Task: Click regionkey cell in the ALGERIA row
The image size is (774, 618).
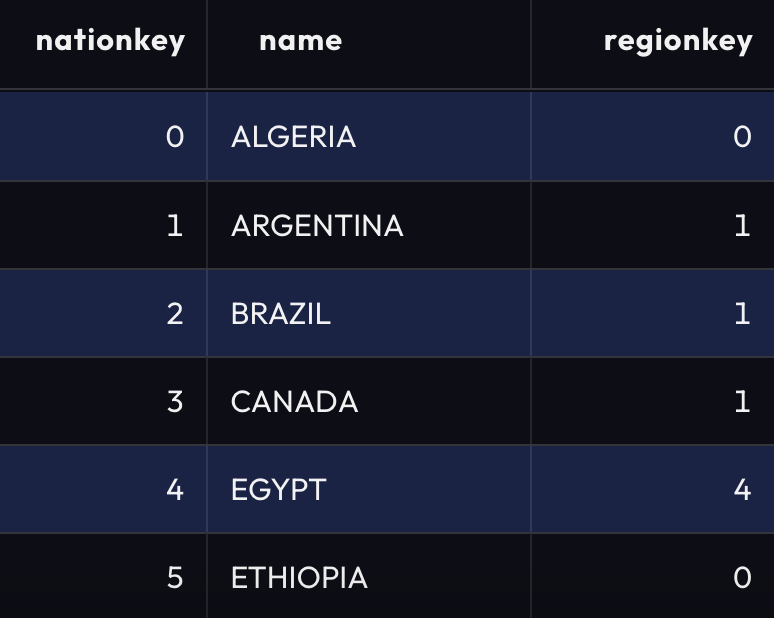Action: (x=741, y=136)
